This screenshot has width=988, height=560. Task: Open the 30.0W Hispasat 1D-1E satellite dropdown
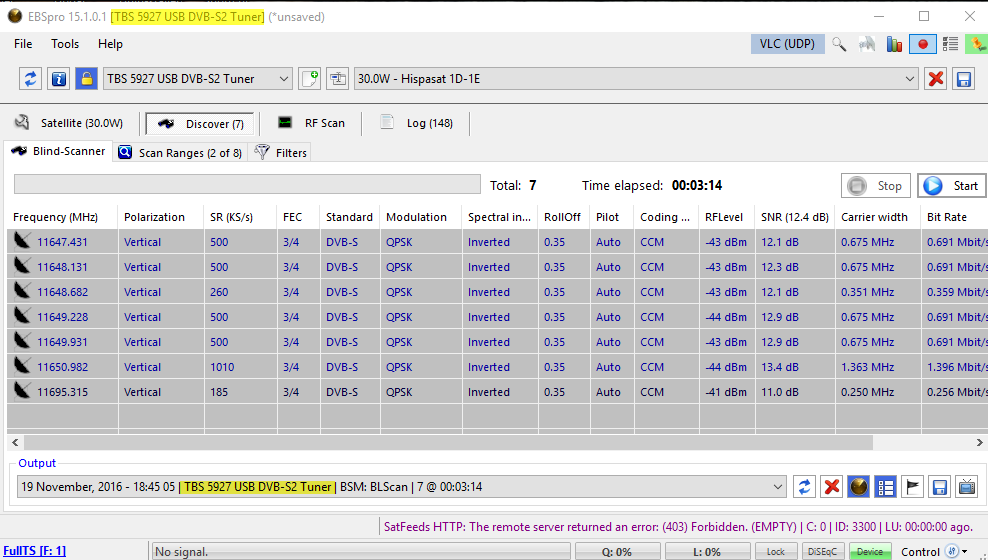(909, 79)
